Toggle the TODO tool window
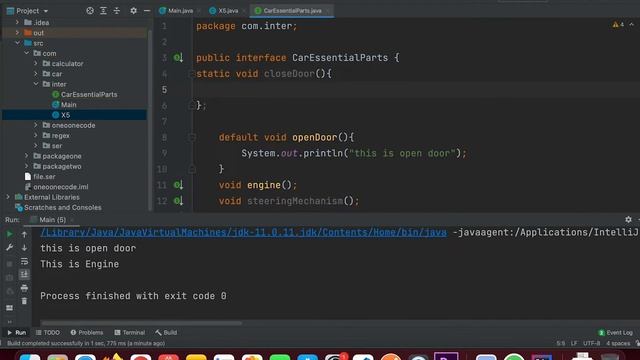Image resolution: width=640 pixels, height=360 pixels. [x=48, y=333]
